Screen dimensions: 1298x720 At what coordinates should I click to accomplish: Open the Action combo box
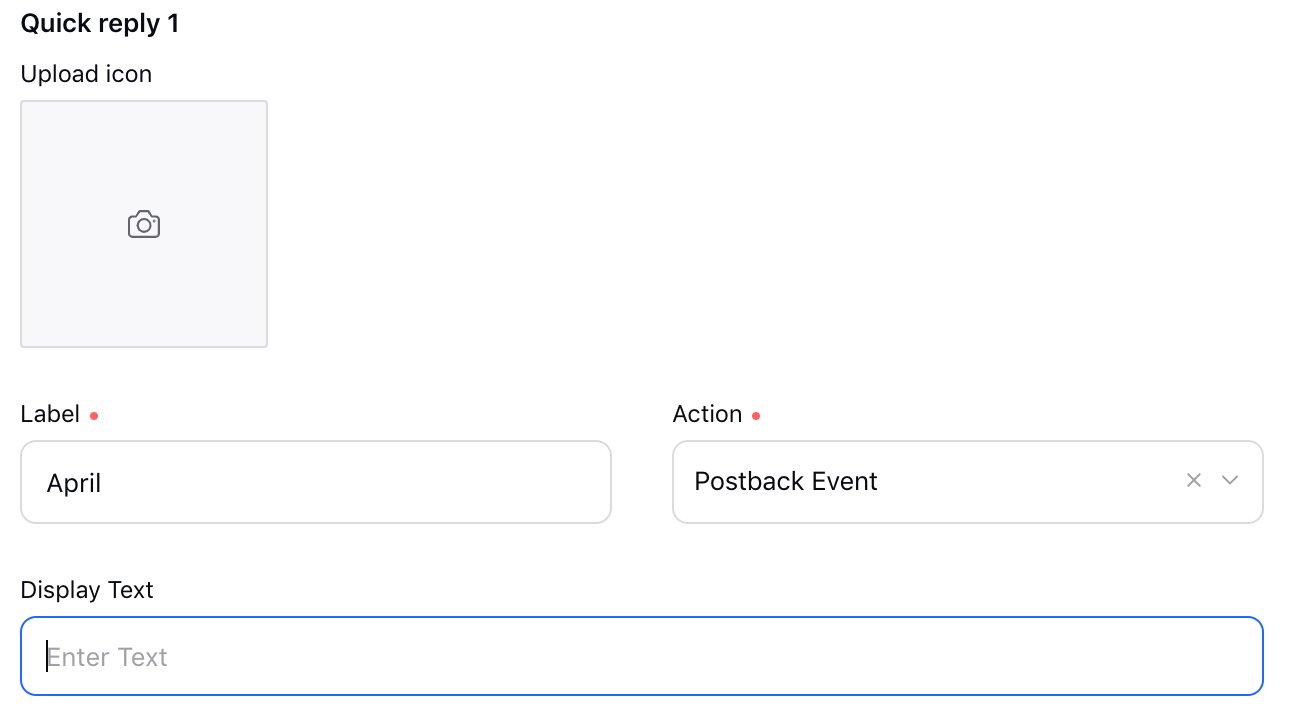point(968,482)
